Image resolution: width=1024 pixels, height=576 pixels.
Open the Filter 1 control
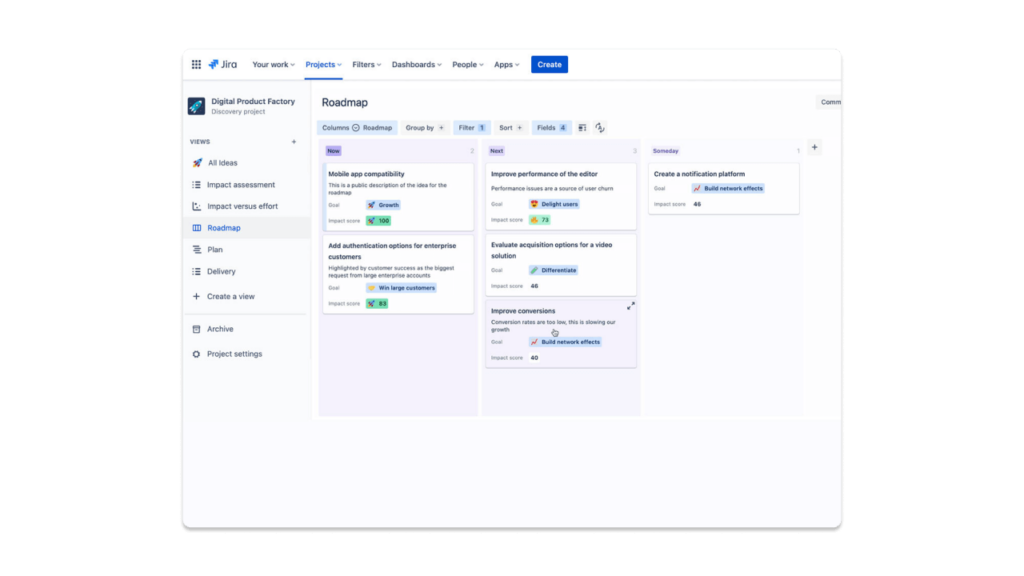coord(472,128)
